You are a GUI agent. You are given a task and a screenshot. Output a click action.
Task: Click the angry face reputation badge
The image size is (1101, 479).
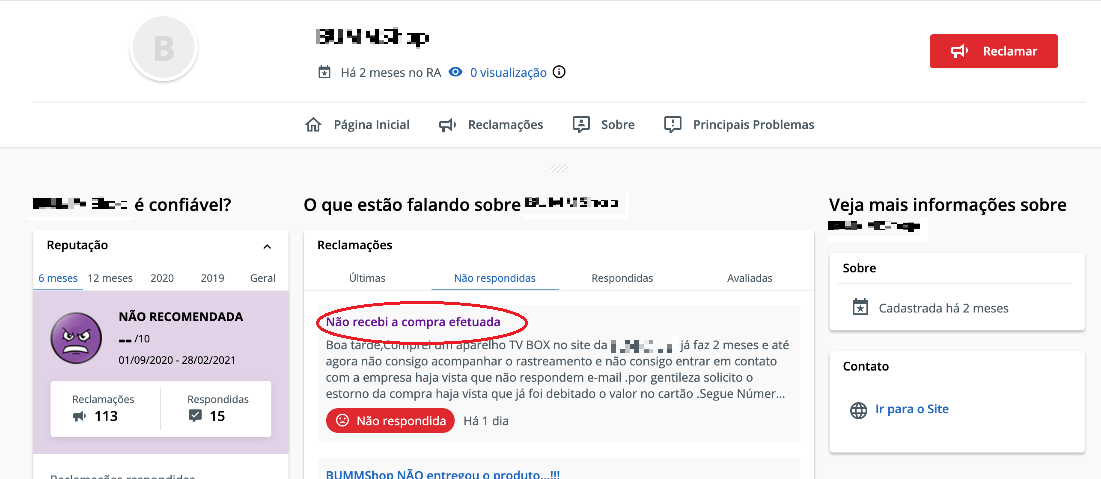72,339
